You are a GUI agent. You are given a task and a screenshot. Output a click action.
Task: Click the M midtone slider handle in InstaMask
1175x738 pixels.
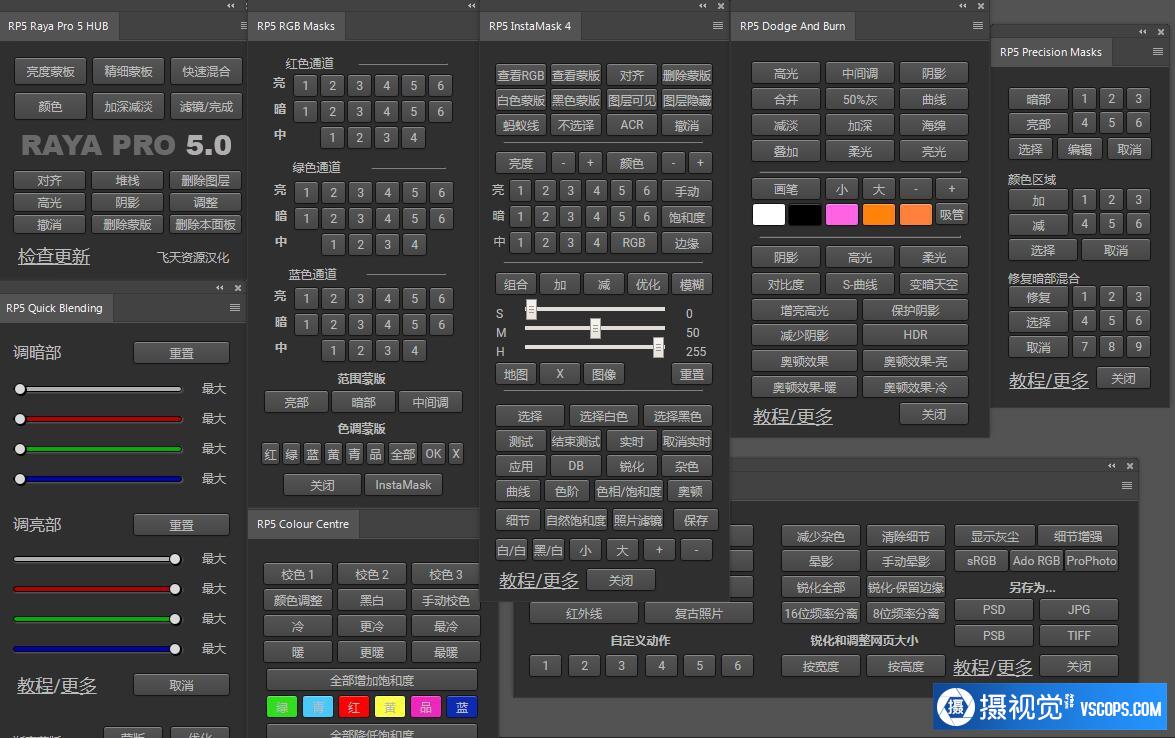point(595,328)
